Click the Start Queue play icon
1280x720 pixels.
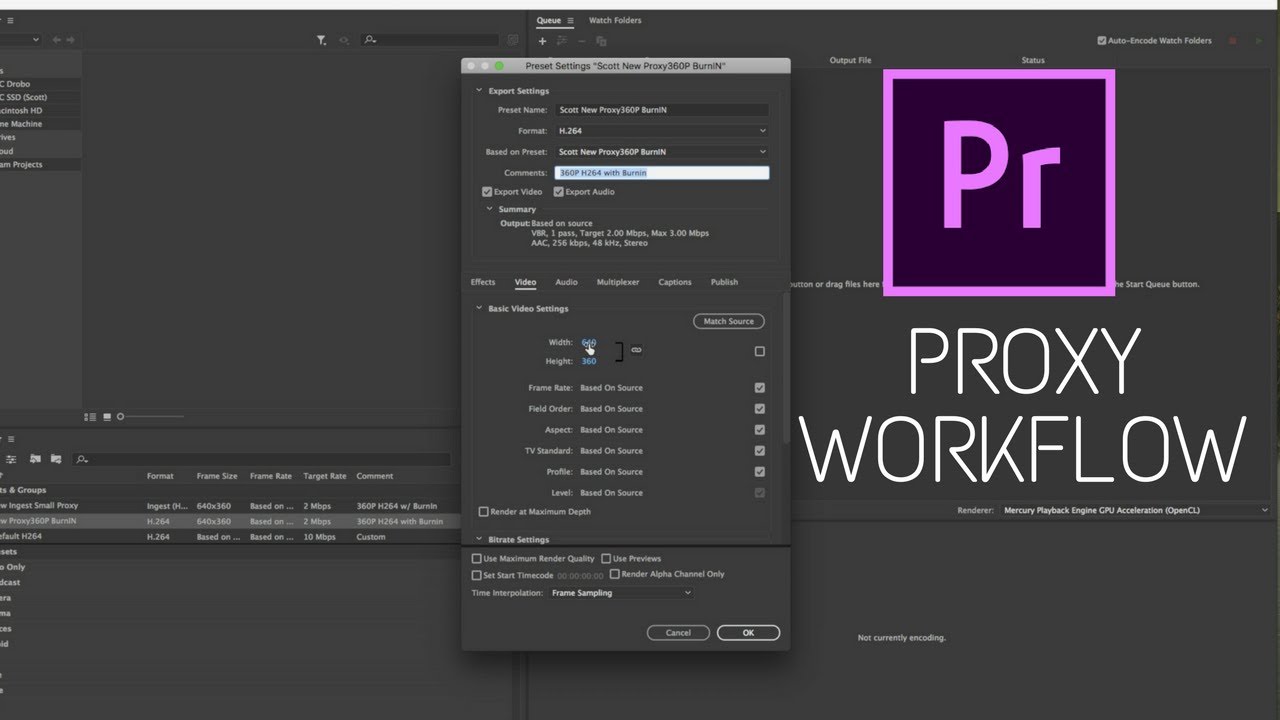[x=1261, y=41]
